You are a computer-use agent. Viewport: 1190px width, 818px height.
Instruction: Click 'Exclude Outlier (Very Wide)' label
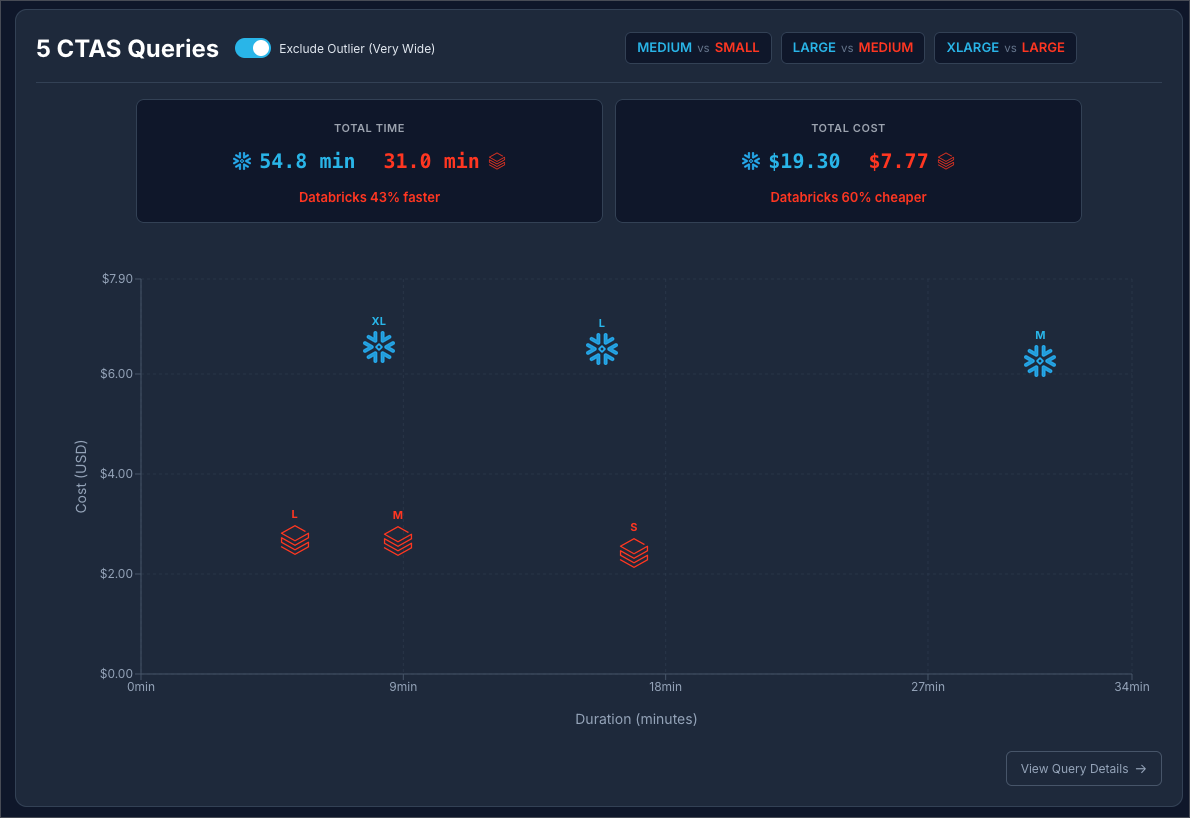tap(357, 49)
